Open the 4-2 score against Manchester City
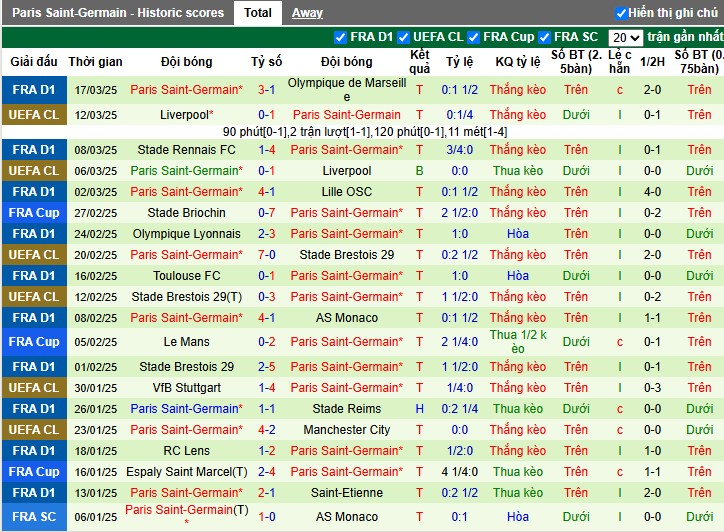This screenshot has height=532, width=724. (266, 430)
